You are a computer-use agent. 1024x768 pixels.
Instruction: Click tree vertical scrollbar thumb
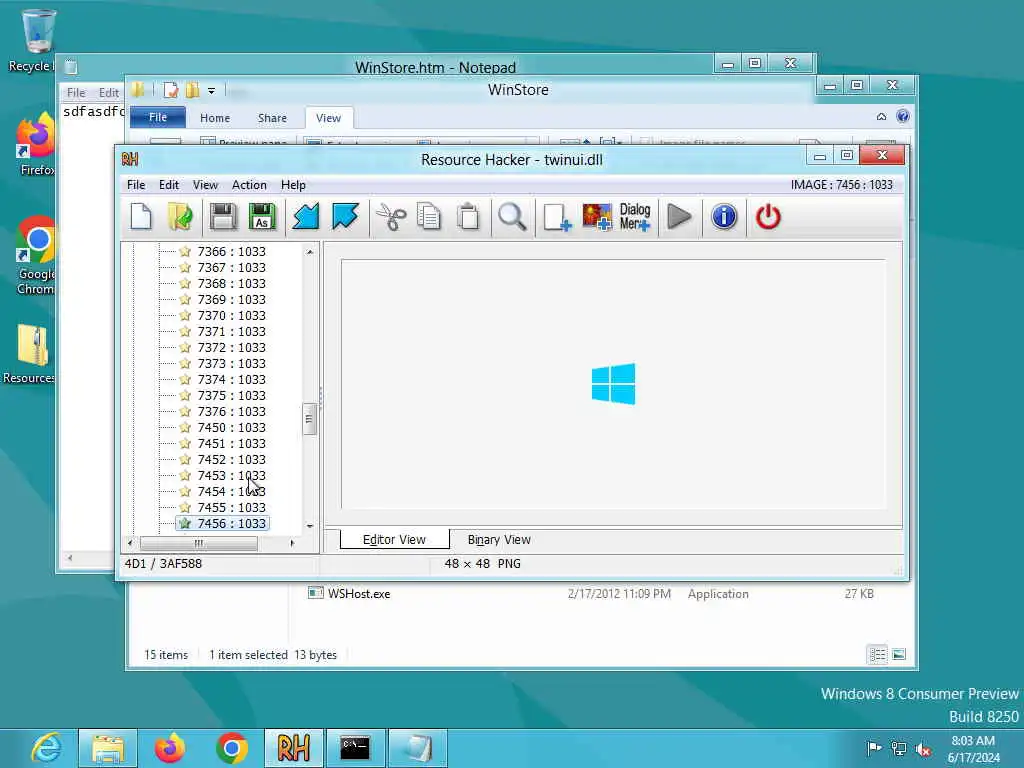310,419
